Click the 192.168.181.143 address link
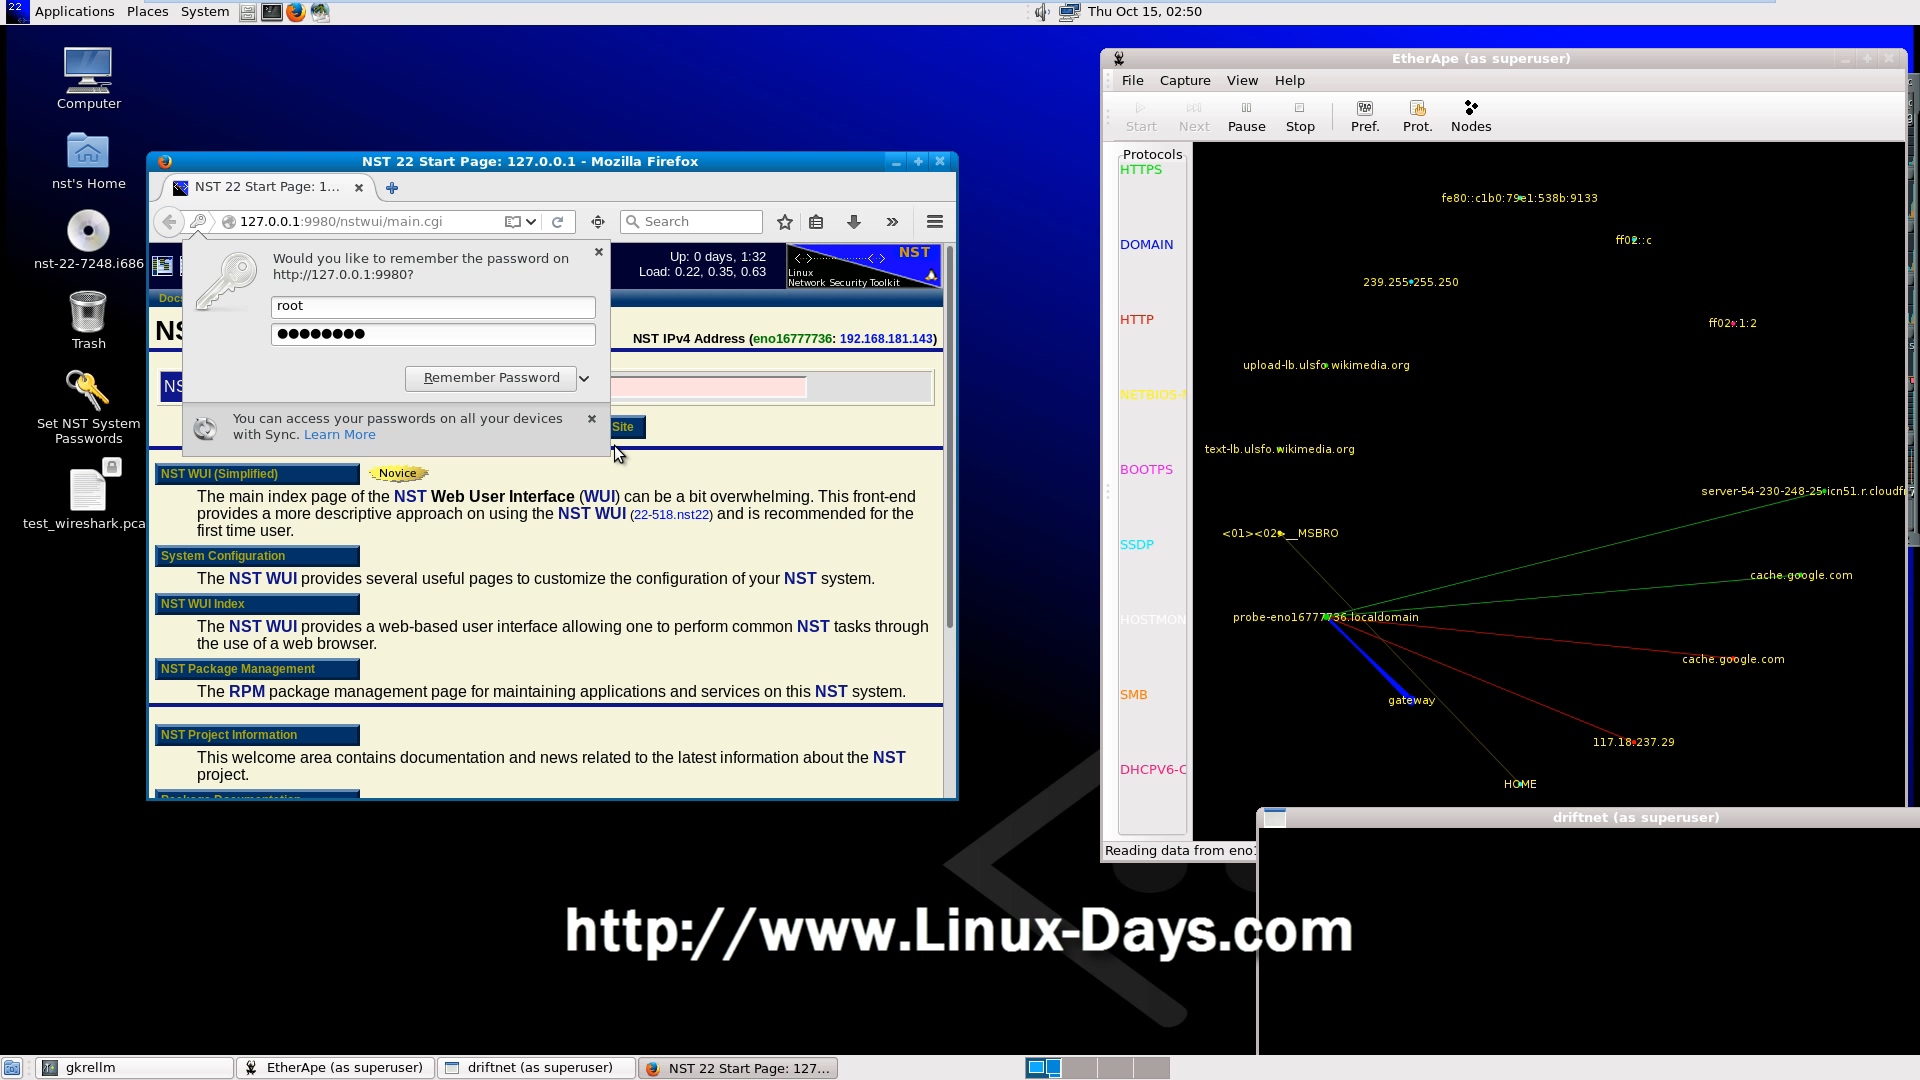Image resolution: width=1920 pixels, height=1080 pixels. (886, 339)
